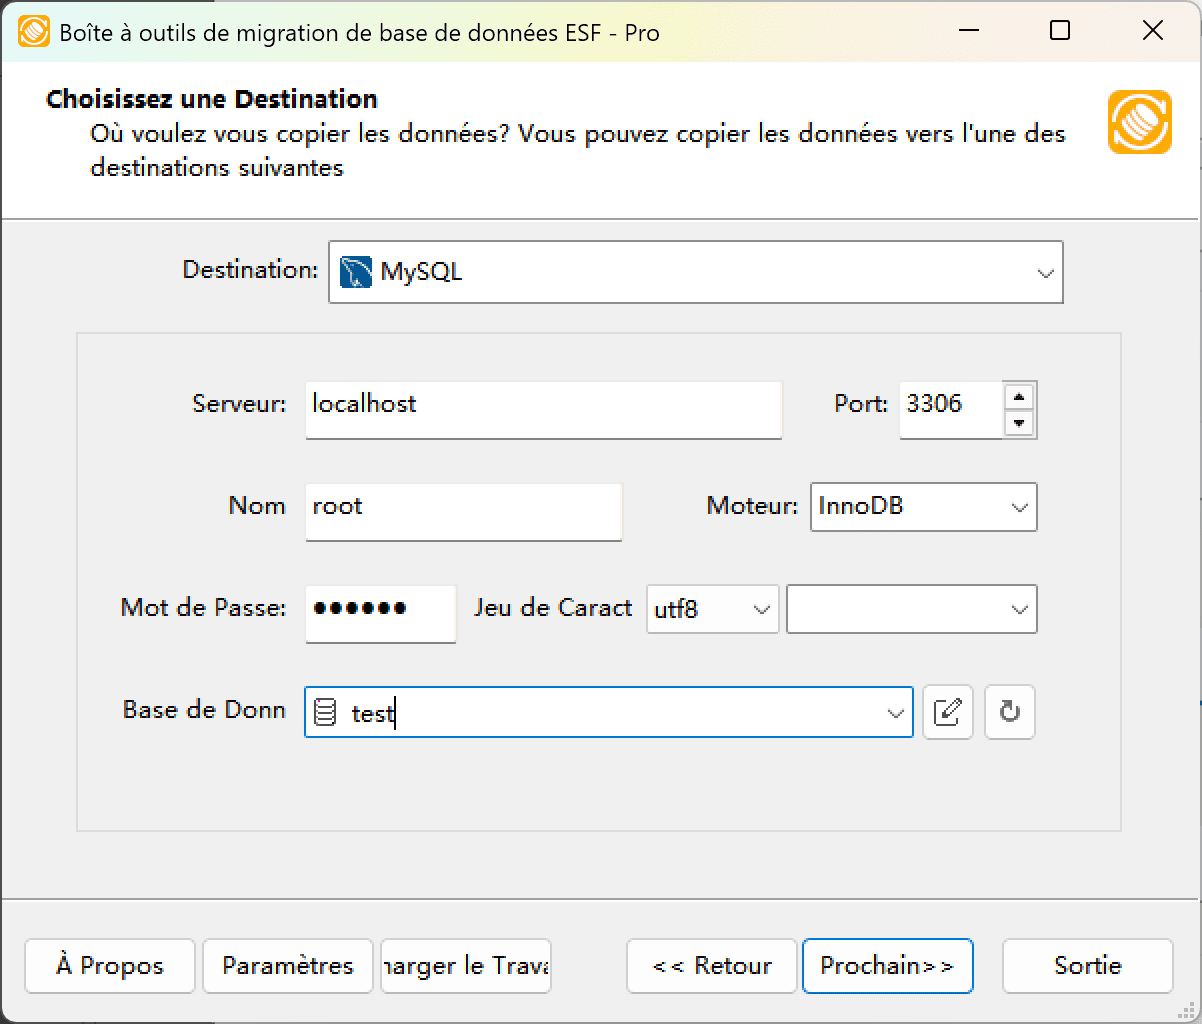Click the Port up arrow stepper

[1019, 396]
